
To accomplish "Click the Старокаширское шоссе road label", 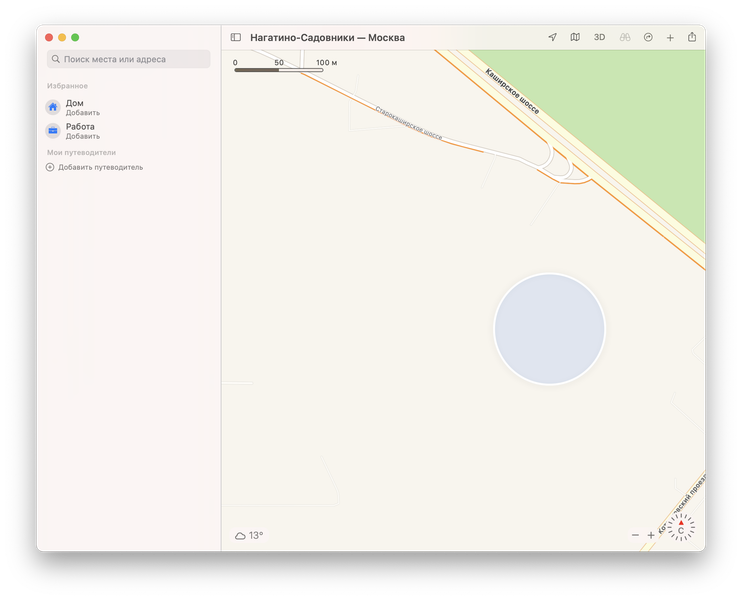I will click(408, 123).
